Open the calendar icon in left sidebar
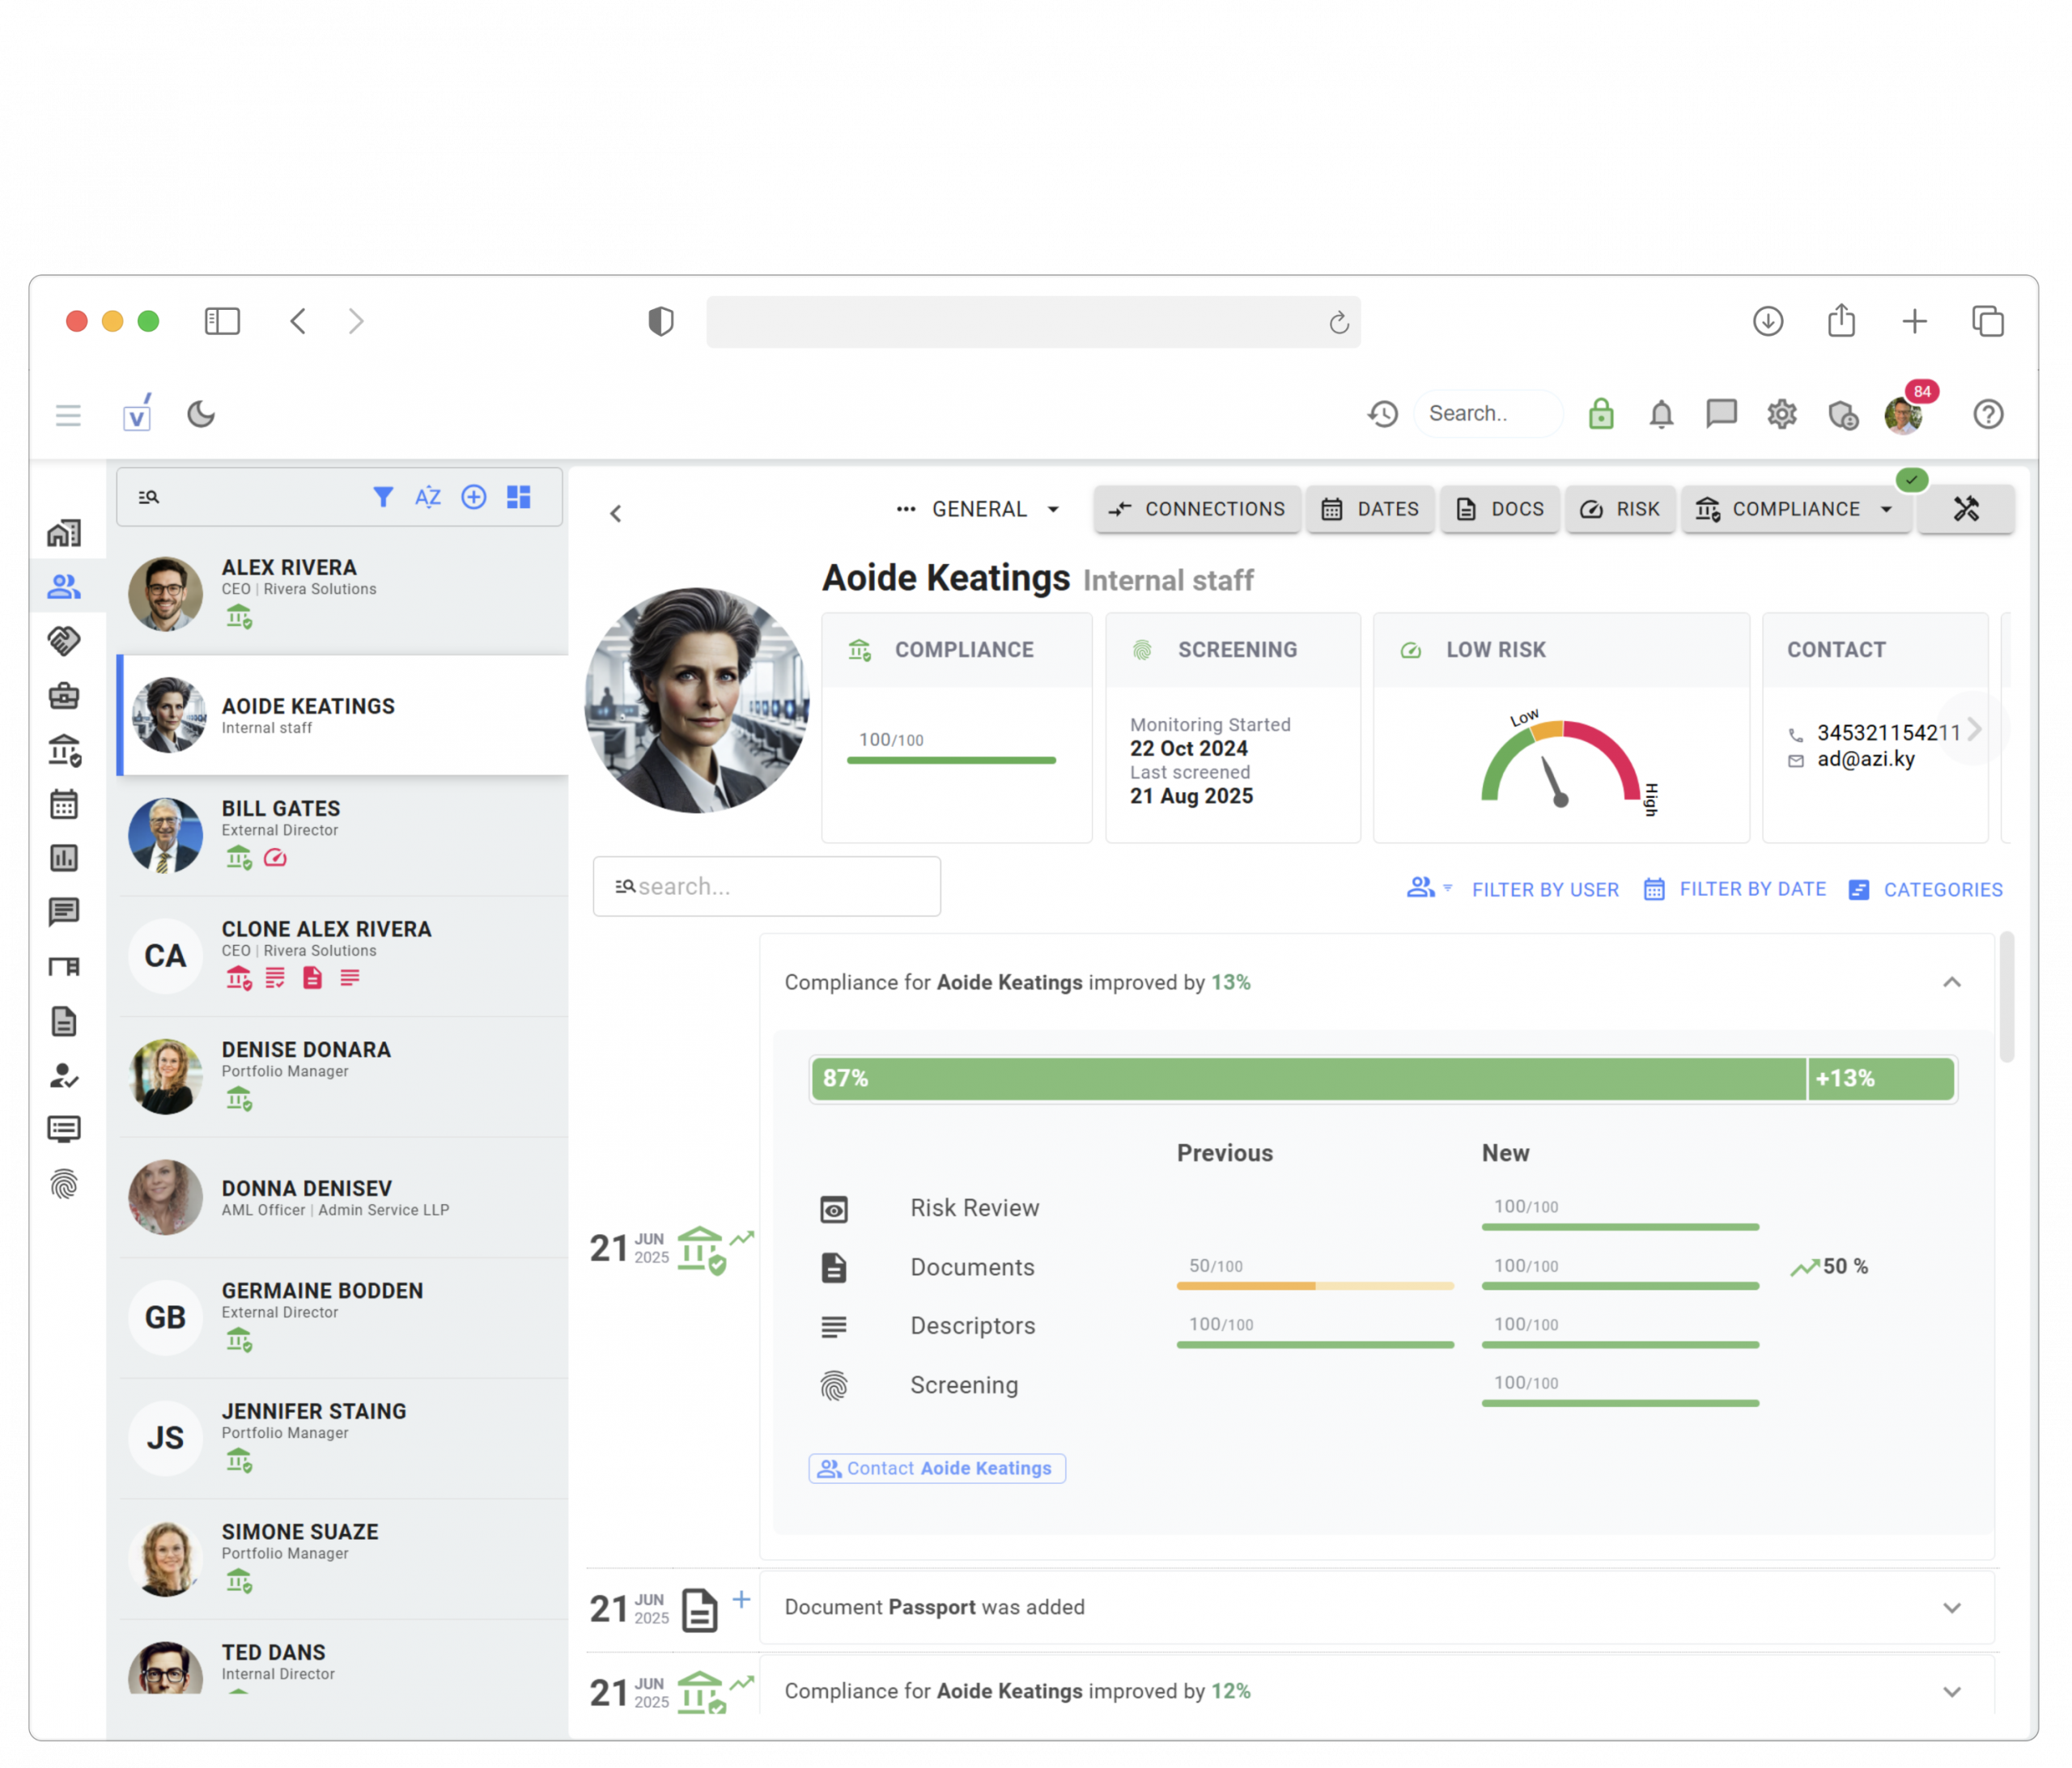 (x=64, y=804)
